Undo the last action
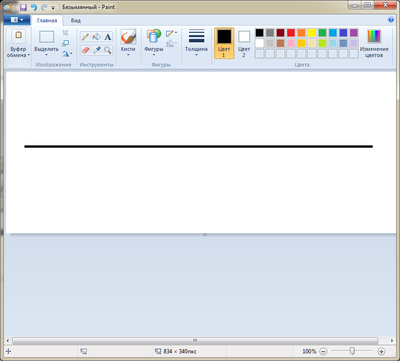This screenshot has width=400, height=361. 34,7
